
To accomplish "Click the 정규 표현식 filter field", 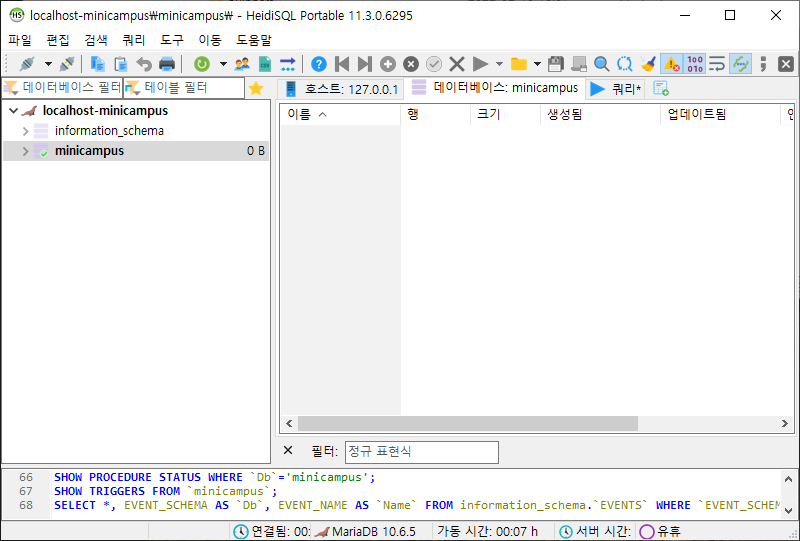I will click(421, 452).
